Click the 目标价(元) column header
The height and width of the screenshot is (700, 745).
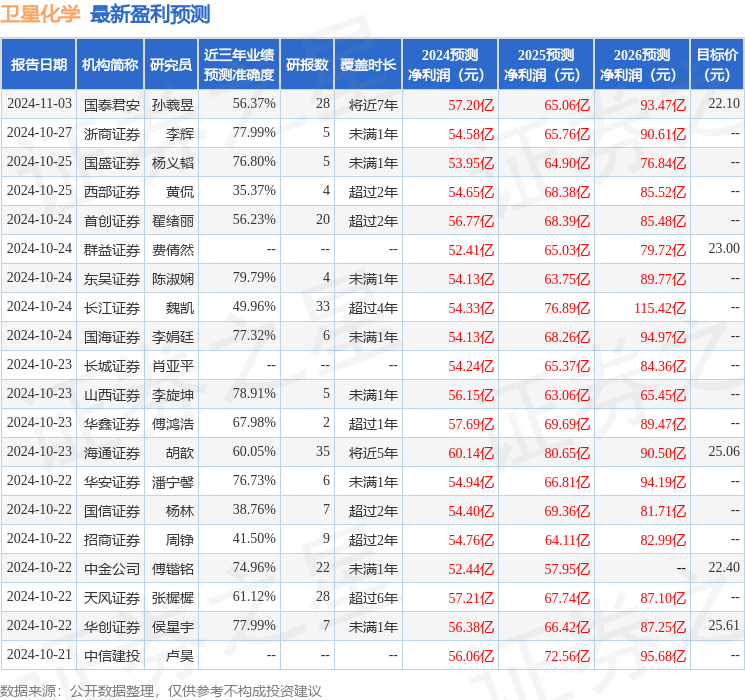717,65
